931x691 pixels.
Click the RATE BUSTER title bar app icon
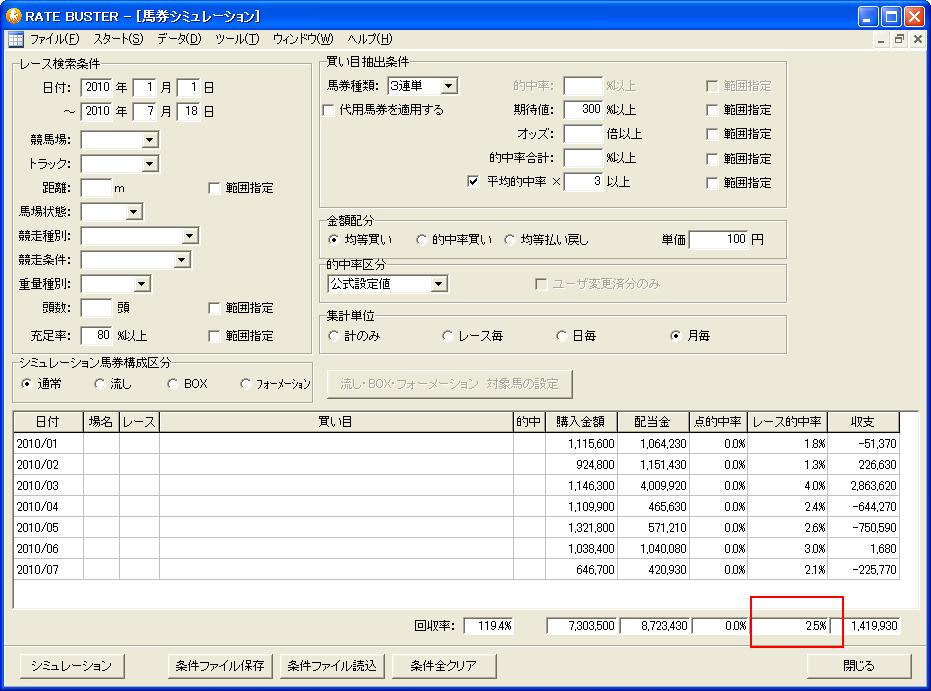click(13, 15)
